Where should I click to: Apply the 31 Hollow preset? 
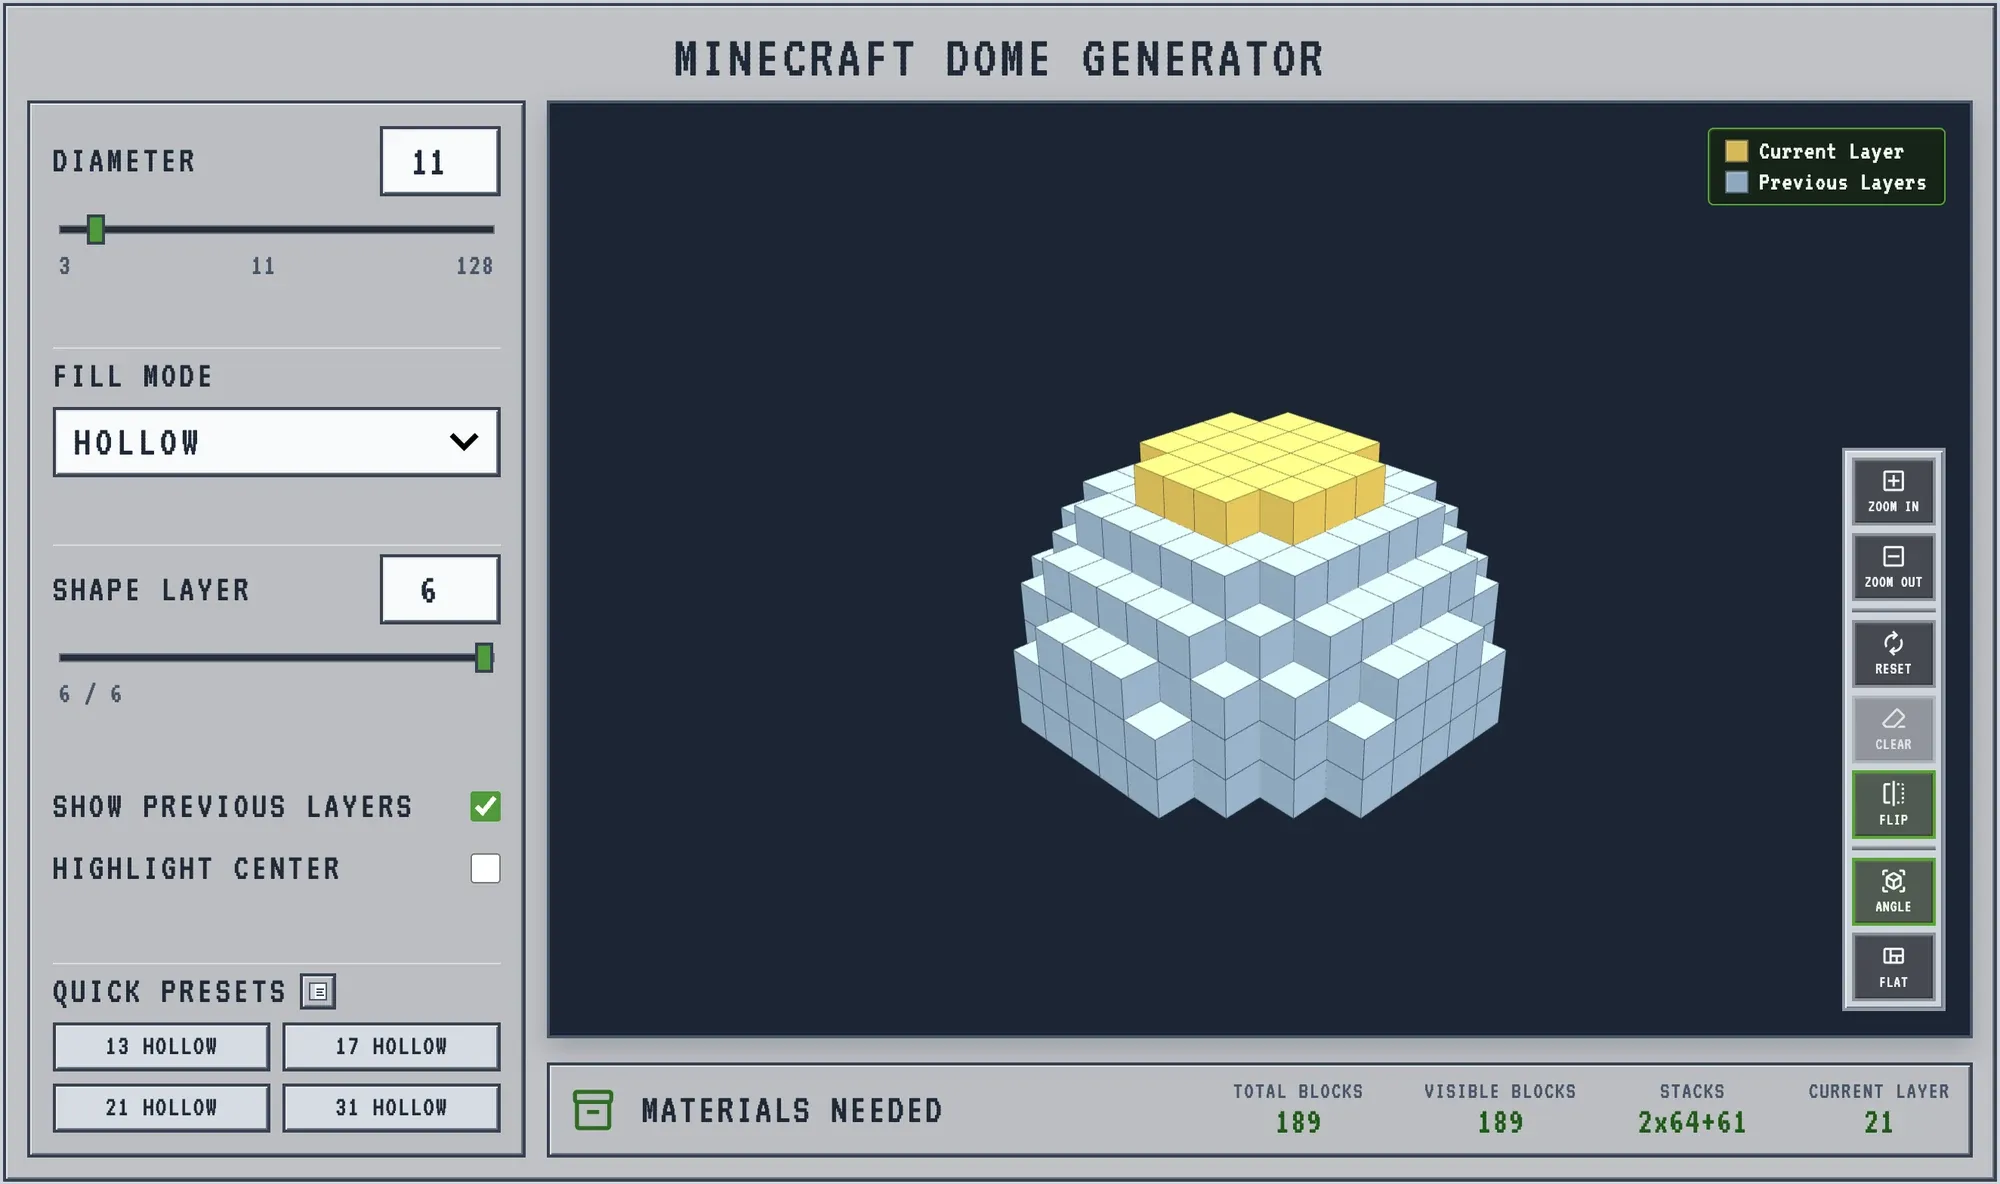tap(391, 1108)
